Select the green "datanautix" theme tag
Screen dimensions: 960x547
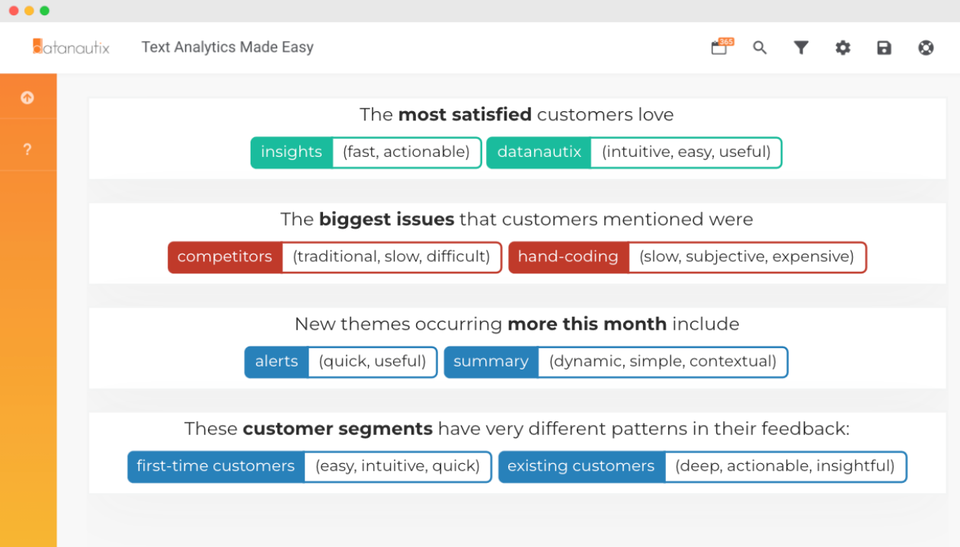(x=539, y=152)
